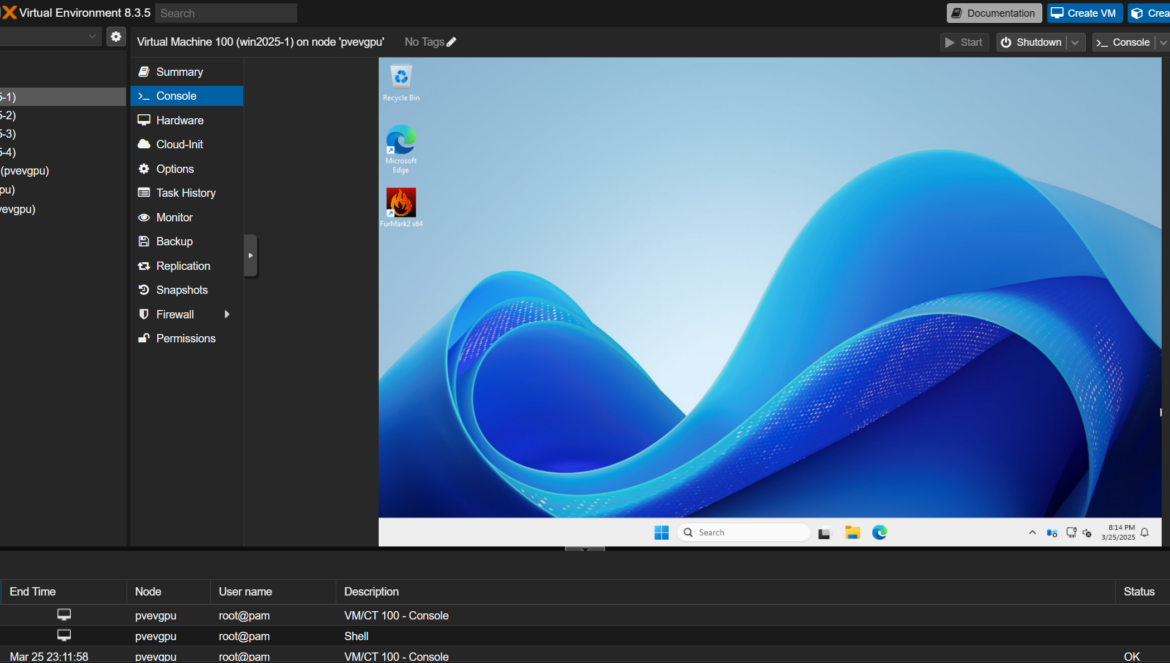Click the "No Tags" label
The width and height of the screenshot is (1170, 663).
424,43
